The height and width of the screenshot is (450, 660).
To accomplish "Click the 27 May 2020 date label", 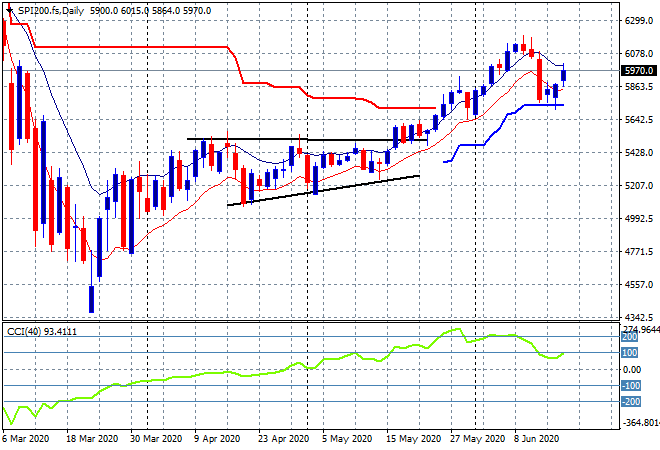I will coord(477,439).
